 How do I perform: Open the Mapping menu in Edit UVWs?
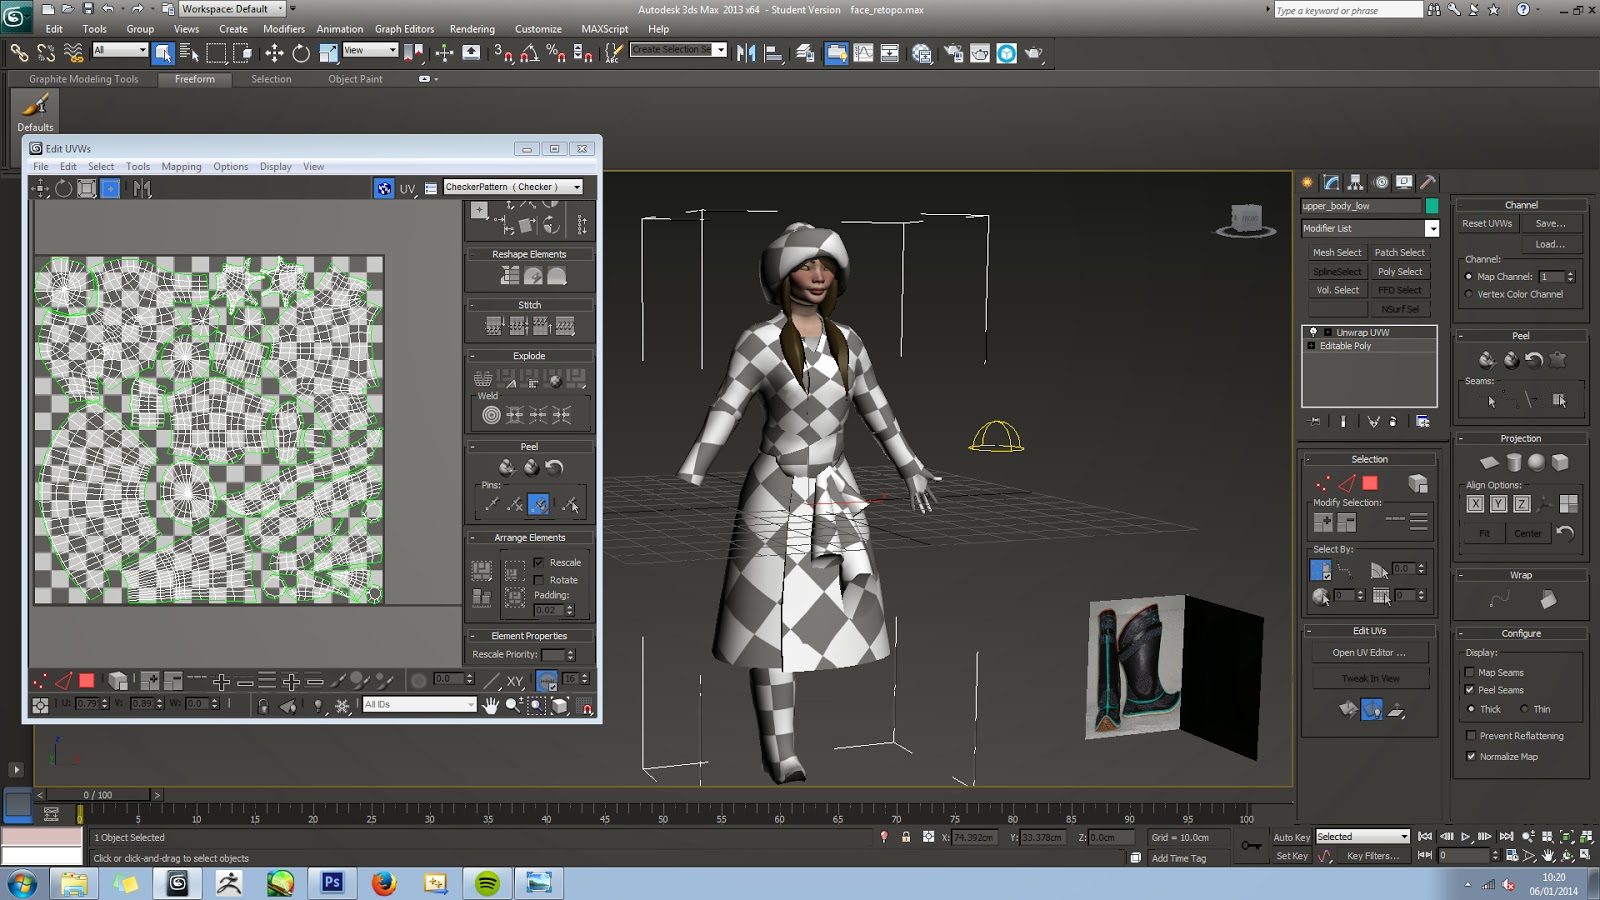(x=181, y=167)
